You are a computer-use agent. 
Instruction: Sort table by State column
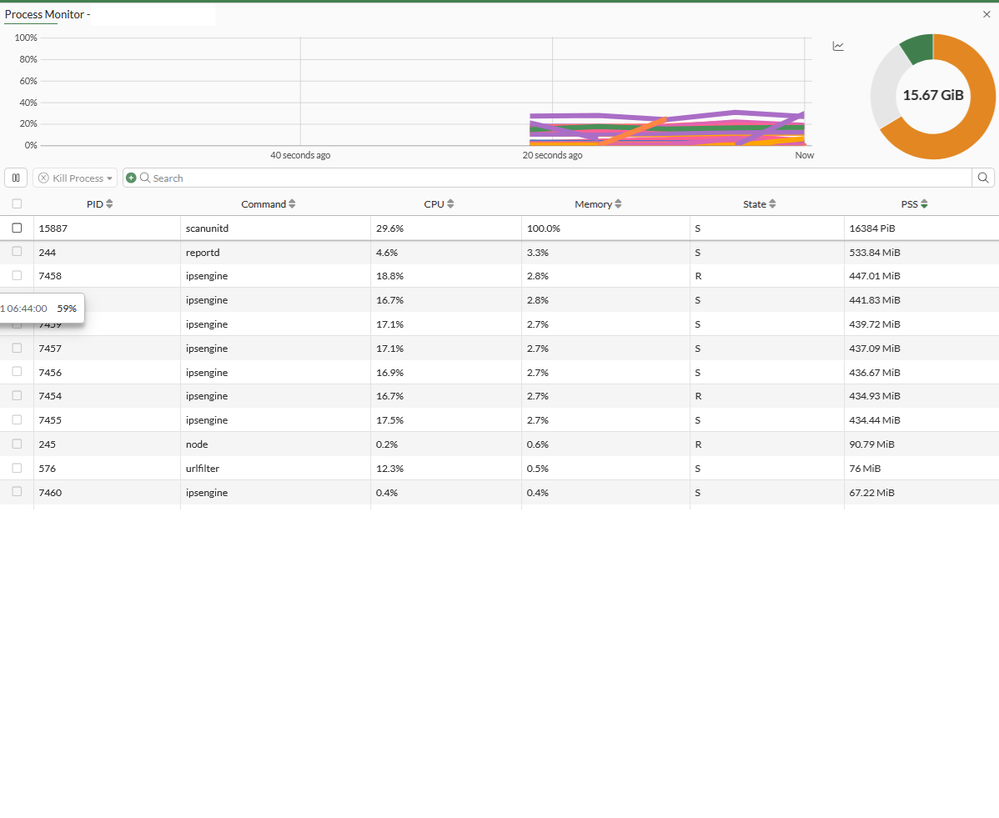759,204
